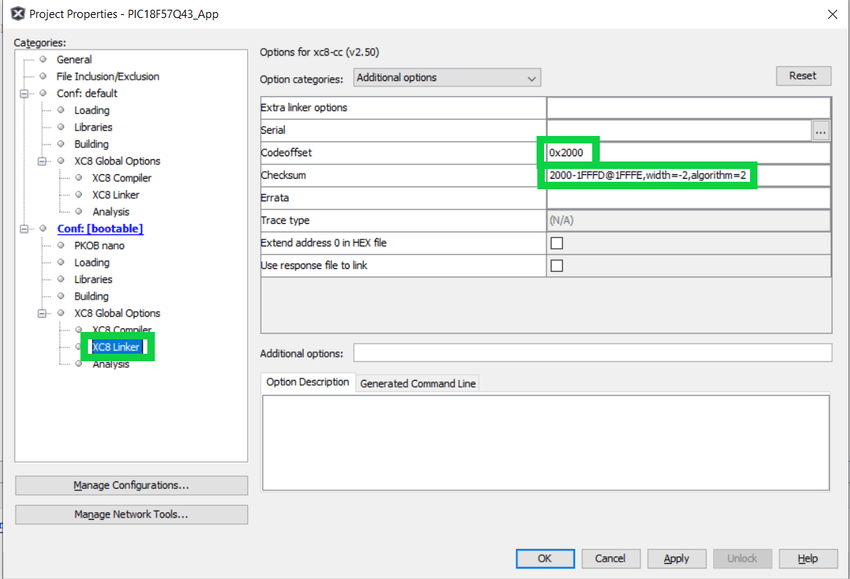The height and width of the screenshot is (579, 850).
Task: Enable Extend address 0 in HEX file
Action: coord(557,243)
